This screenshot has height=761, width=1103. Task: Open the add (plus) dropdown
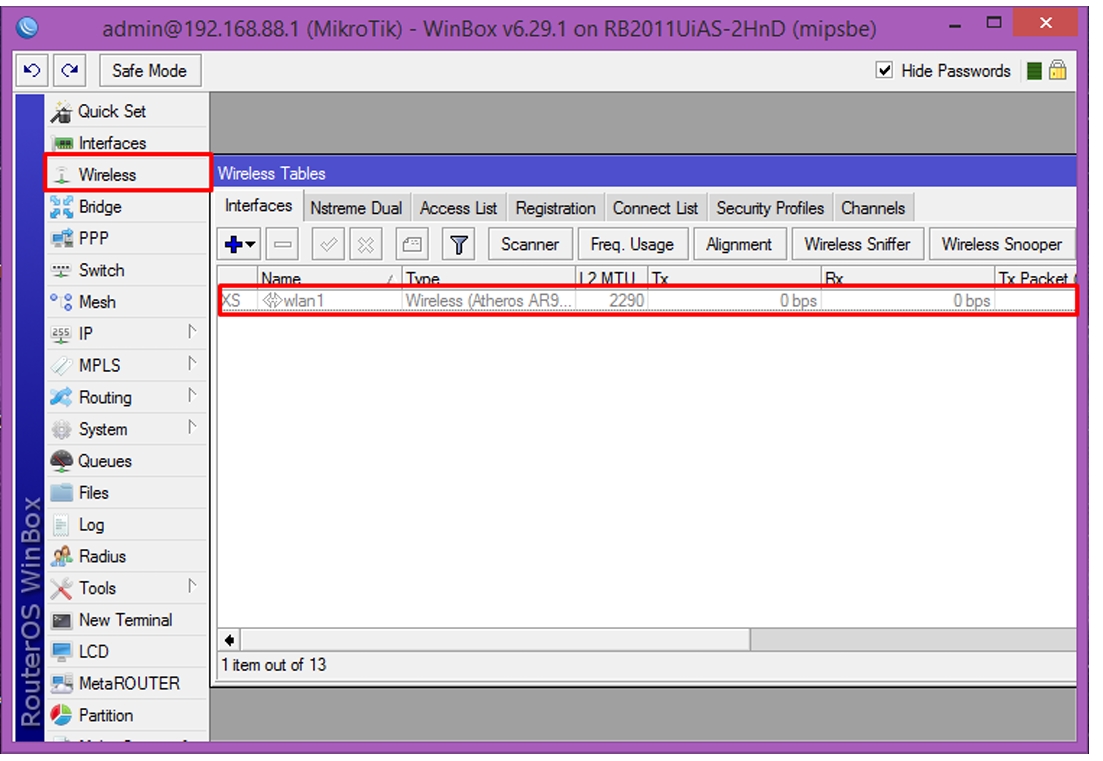[239, 245]
